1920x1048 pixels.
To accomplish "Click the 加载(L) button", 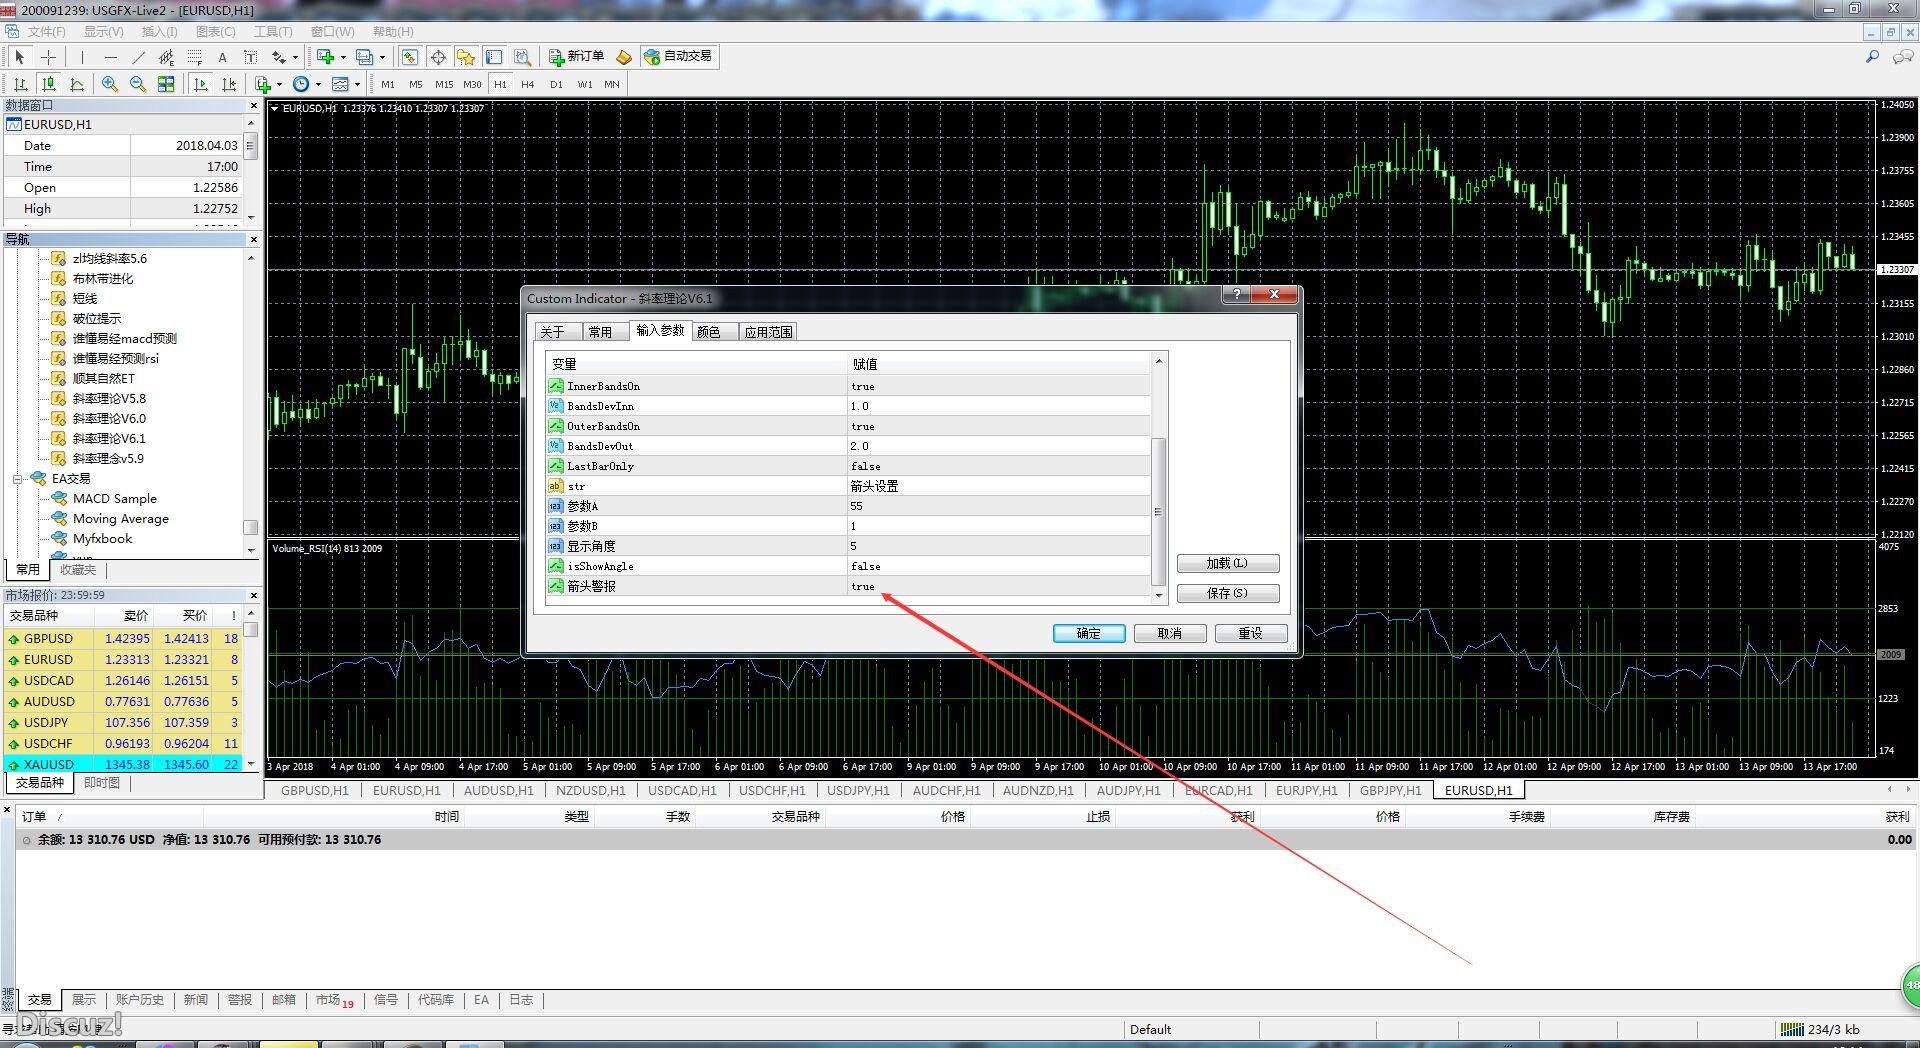I will 1228,563.
